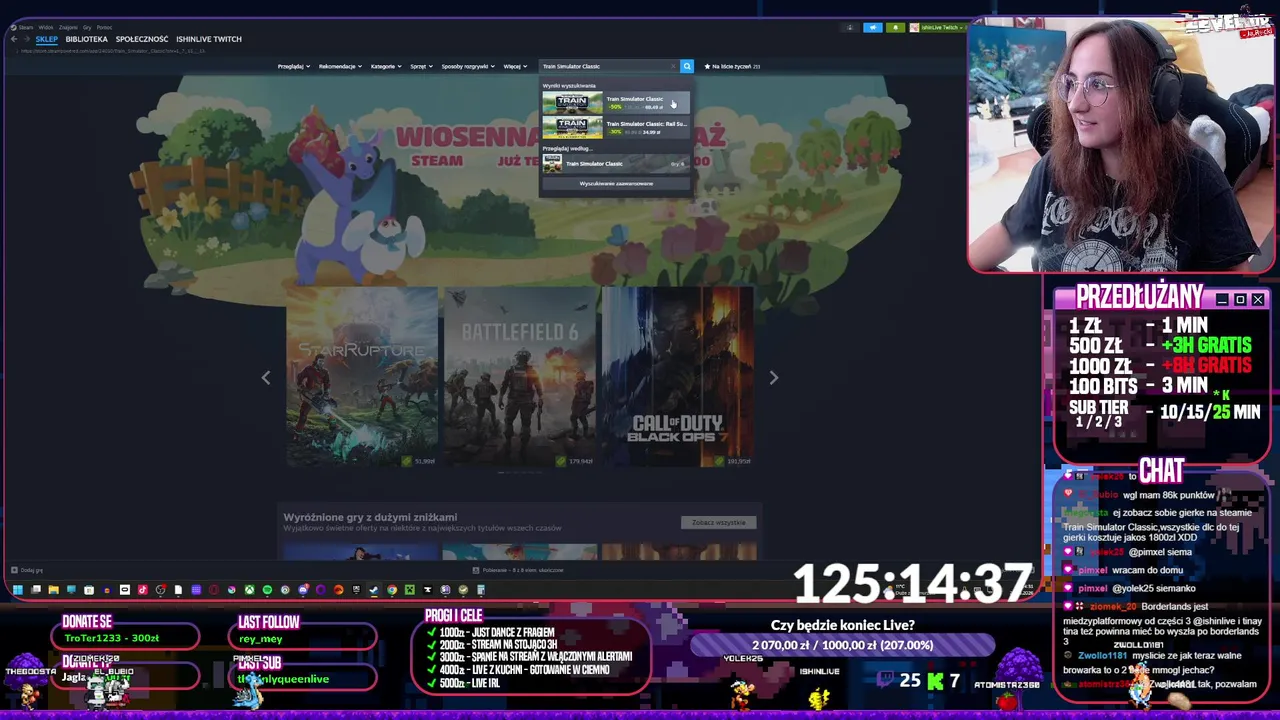Show next featured games with right arrow
The height and width of the screenshot is (720, 1280).
[x=773, y=377]
